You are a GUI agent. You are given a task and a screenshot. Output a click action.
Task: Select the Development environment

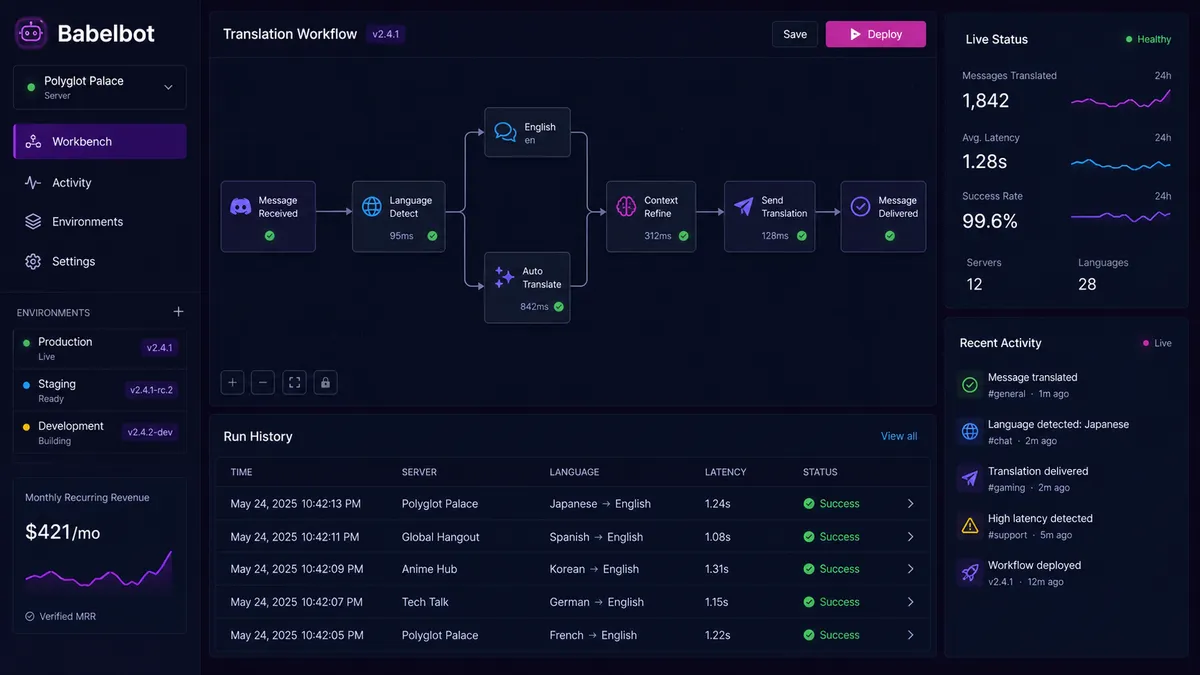[x=100, y=432]
